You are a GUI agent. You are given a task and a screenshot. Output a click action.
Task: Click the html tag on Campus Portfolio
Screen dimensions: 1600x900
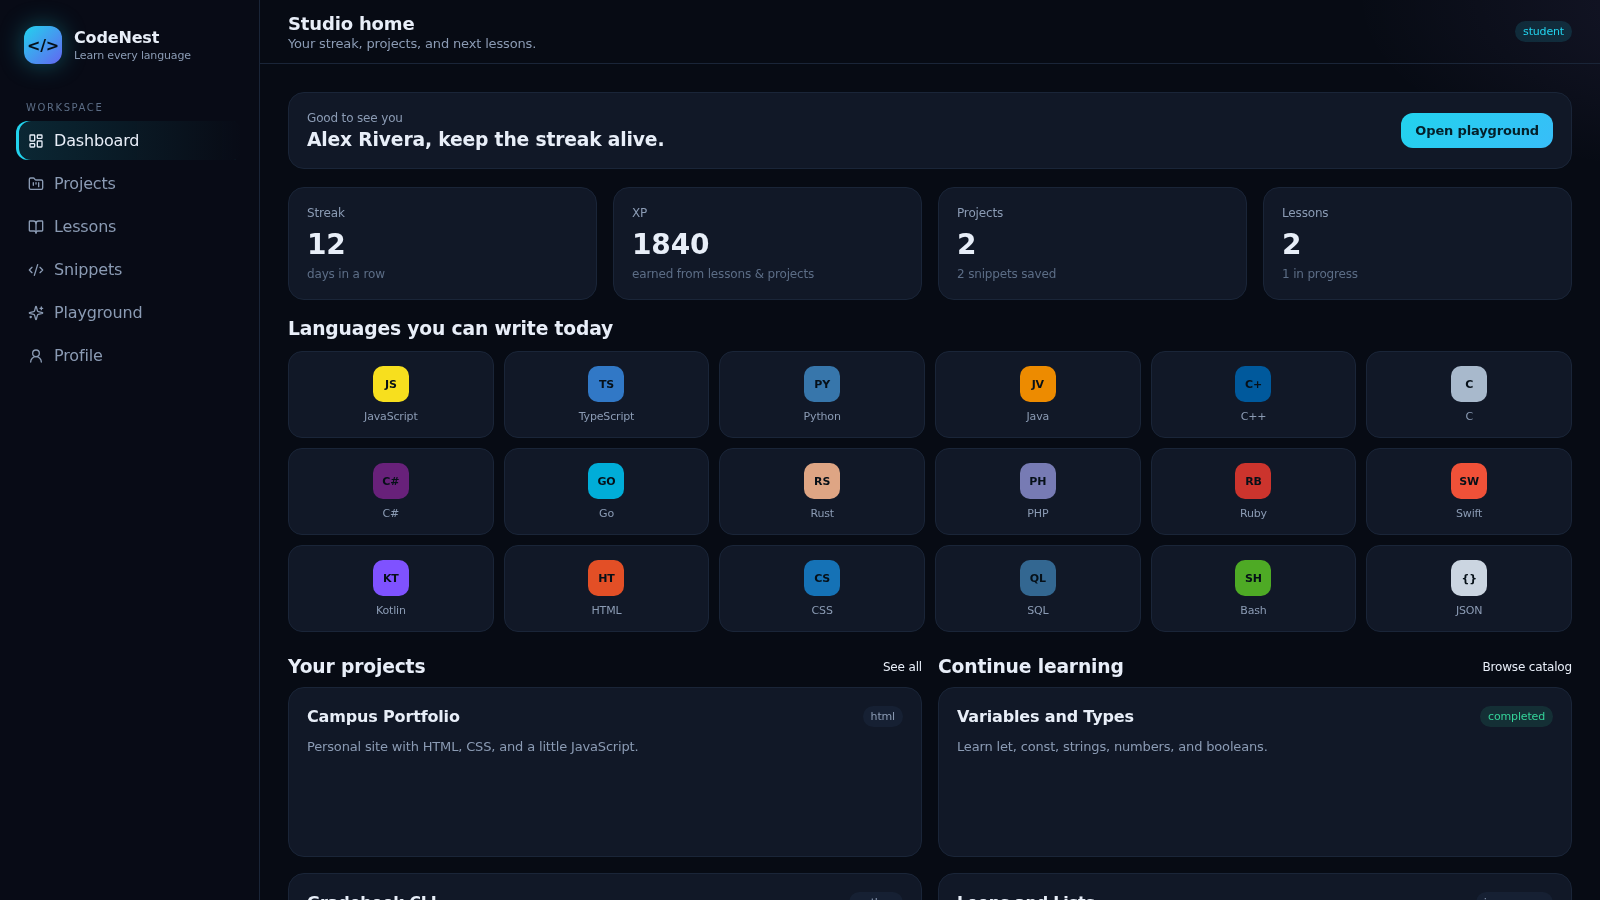(x=883, y=717)
